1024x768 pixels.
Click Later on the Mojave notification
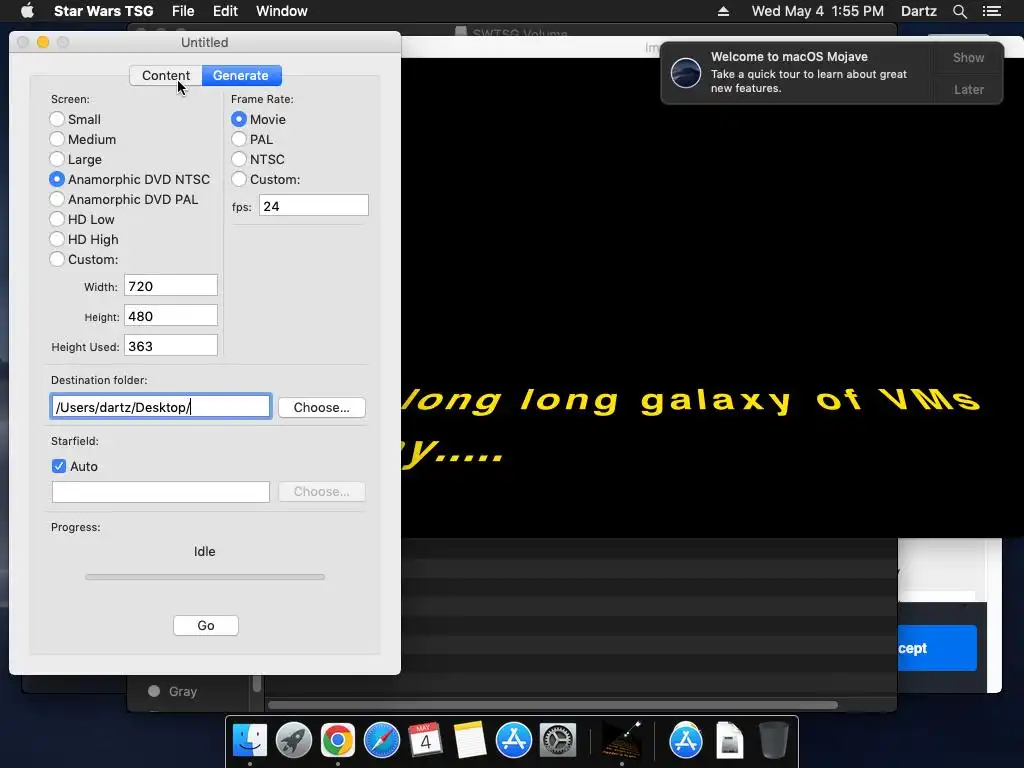pyautogui.click(x=968, y=89)
